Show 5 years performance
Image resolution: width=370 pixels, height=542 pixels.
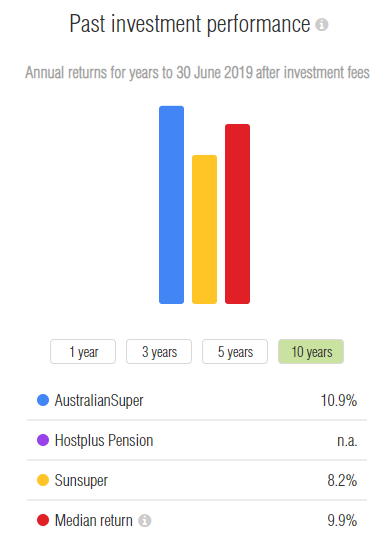235,352
